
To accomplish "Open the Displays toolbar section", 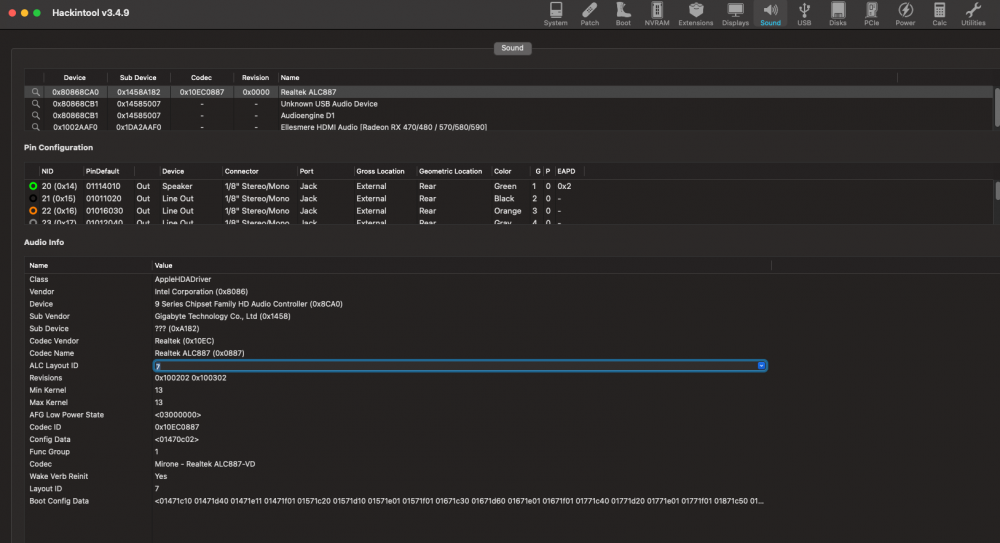I will (x=735, y=14).
